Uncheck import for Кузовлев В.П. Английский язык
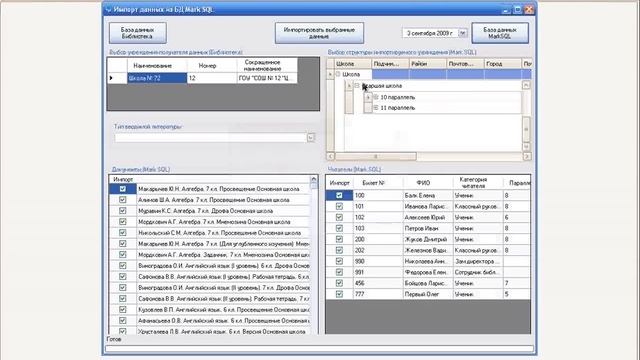The image size is (640, 360). pyautogui.click(x=122, y=310)
